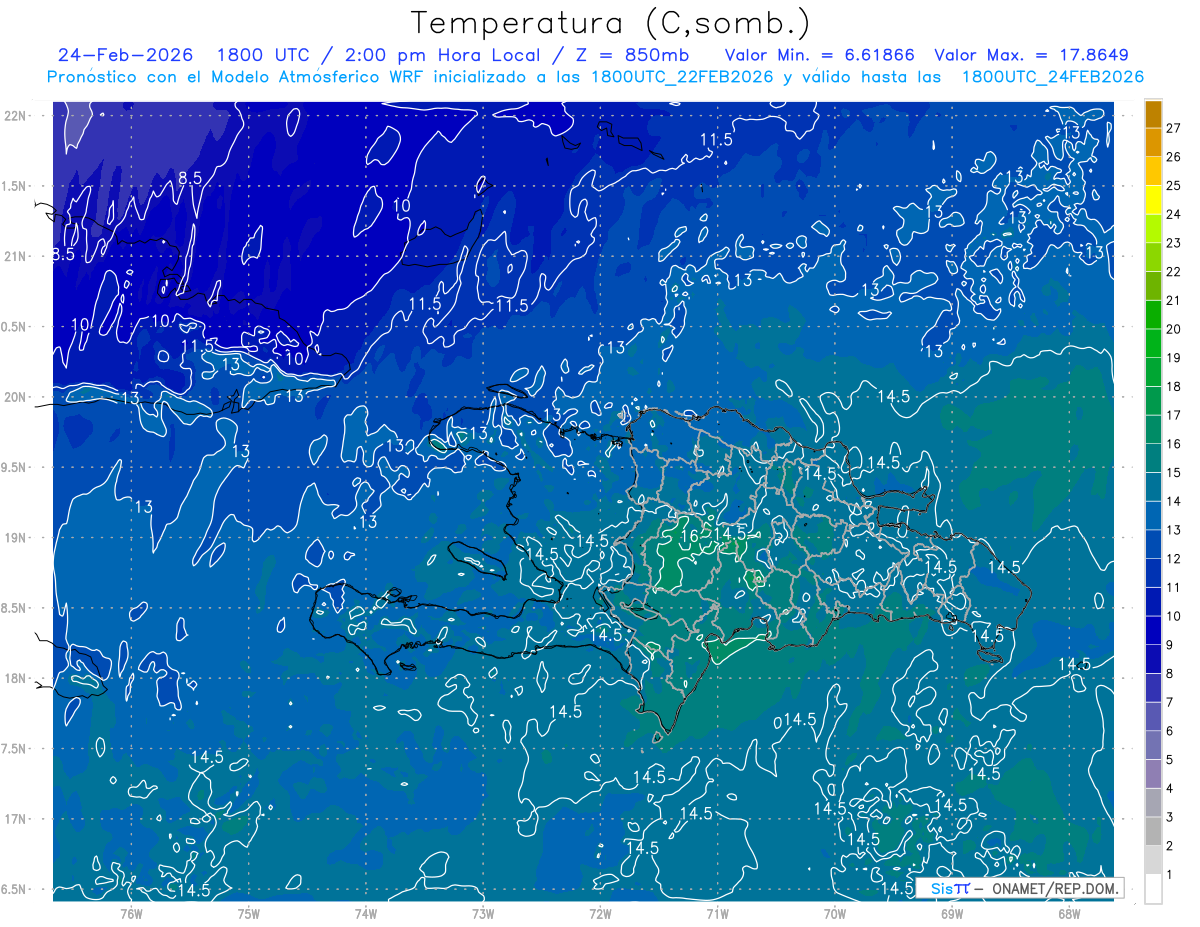
Task: Click the 75W longitude axis label
Action: pos(248,913)
